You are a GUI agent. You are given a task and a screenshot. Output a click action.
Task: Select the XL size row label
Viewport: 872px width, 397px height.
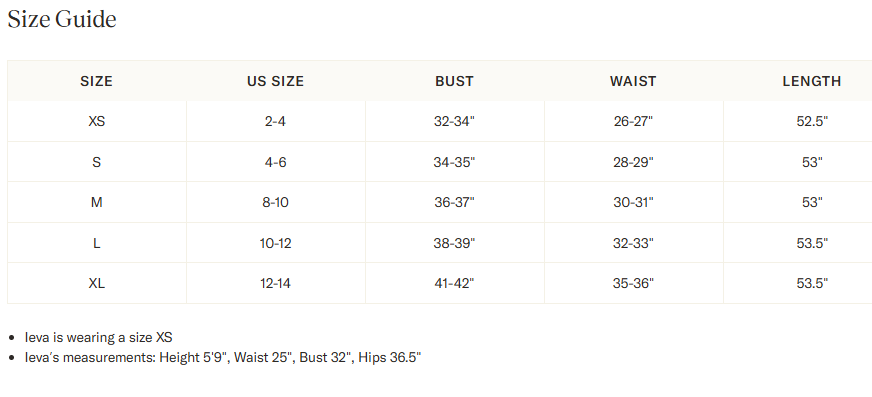(x=97, y=284)
